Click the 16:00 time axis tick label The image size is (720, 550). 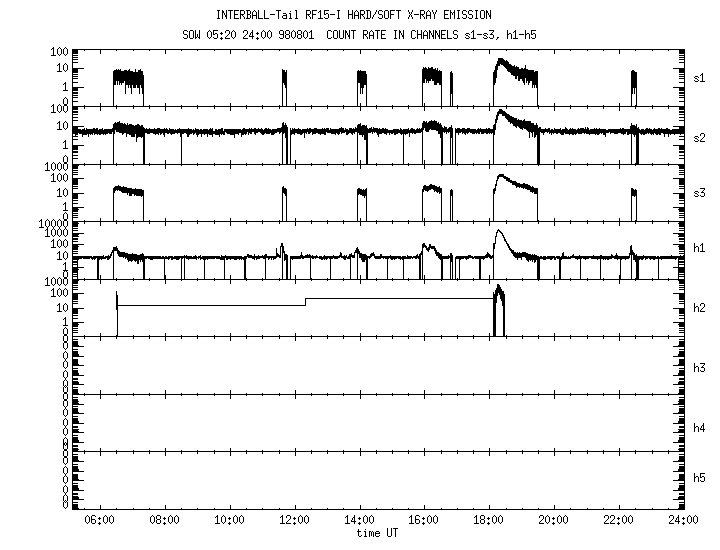click(x=424, y=520)
